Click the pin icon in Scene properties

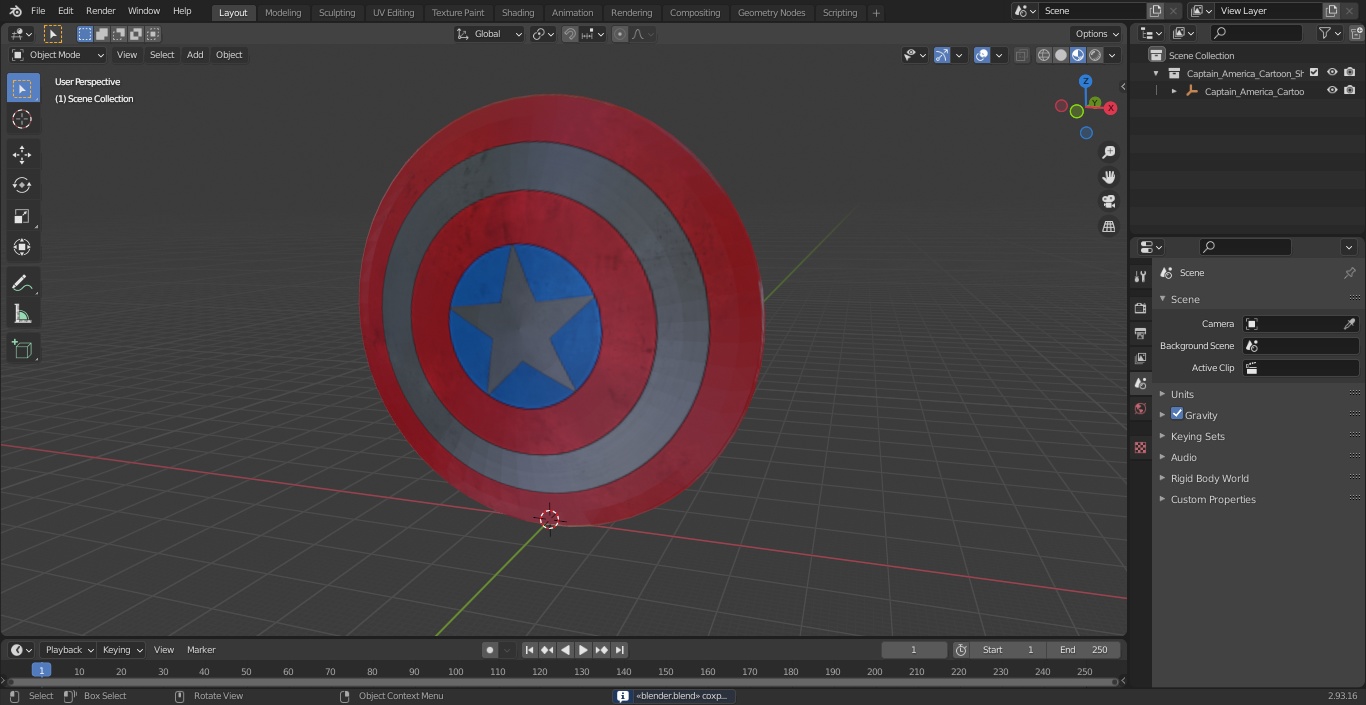pos(1349,273)
